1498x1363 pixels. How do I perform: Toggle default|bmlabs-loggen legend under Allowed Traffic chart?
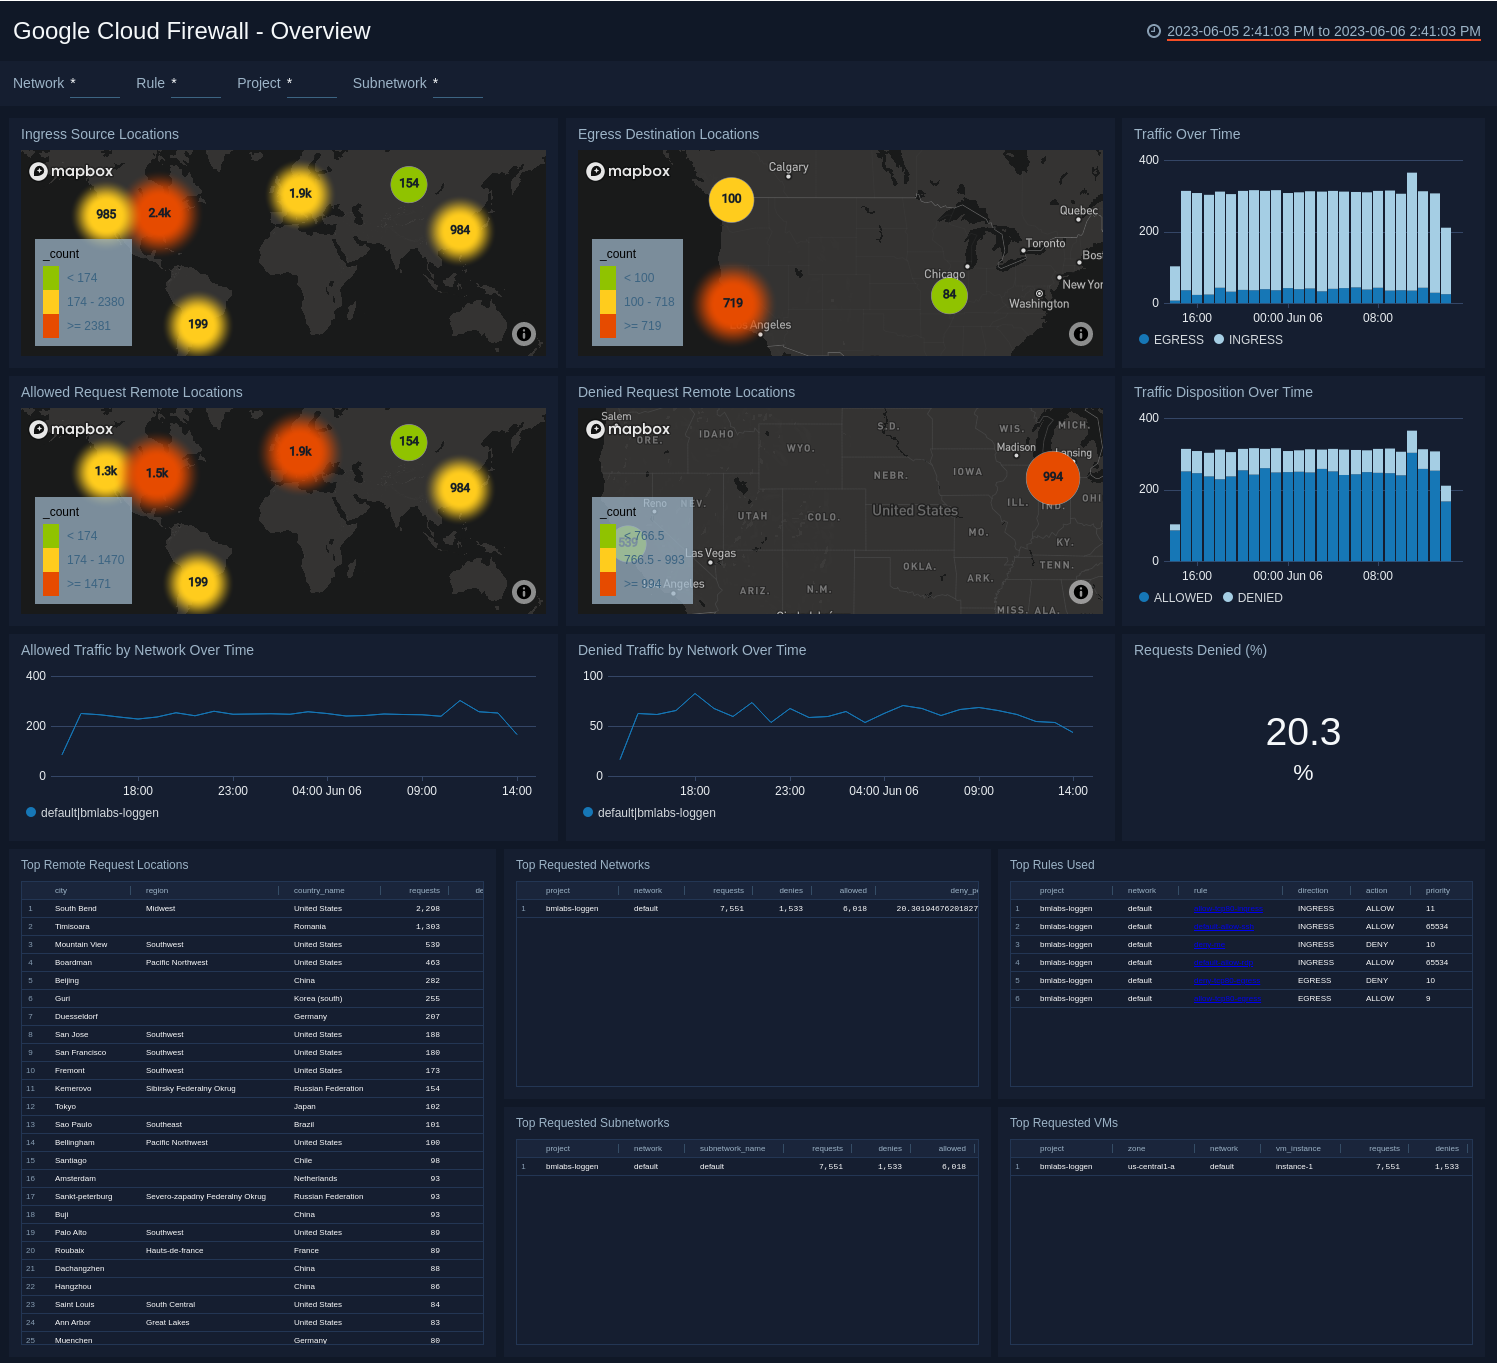(x=92, y=812)
